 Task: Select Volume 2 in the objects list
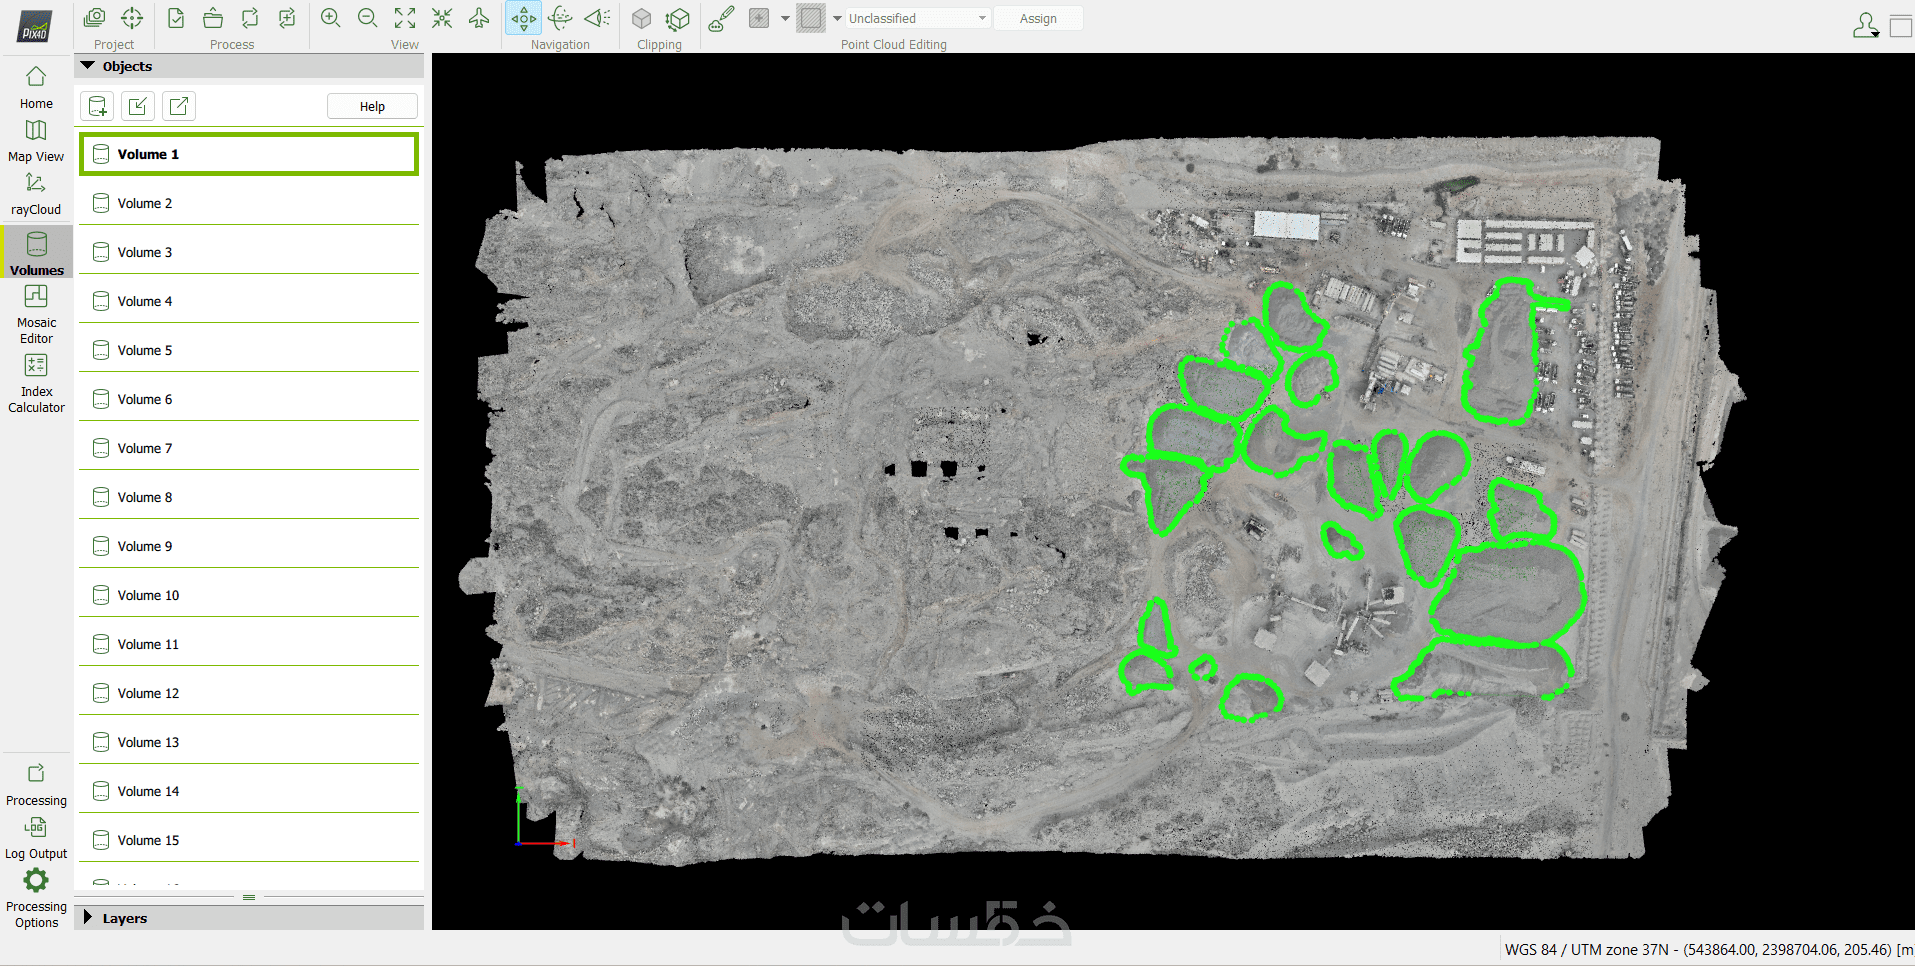tap(249, 203)
